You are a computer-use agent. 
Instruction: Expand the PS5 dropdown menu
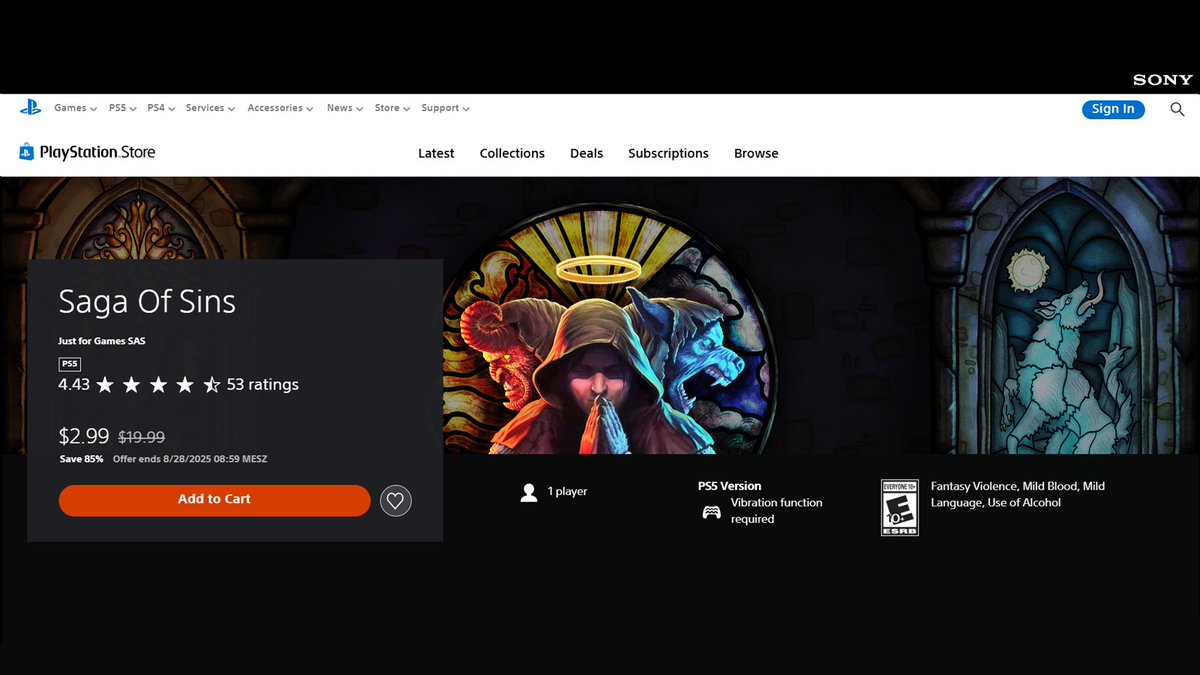(123, 108)
